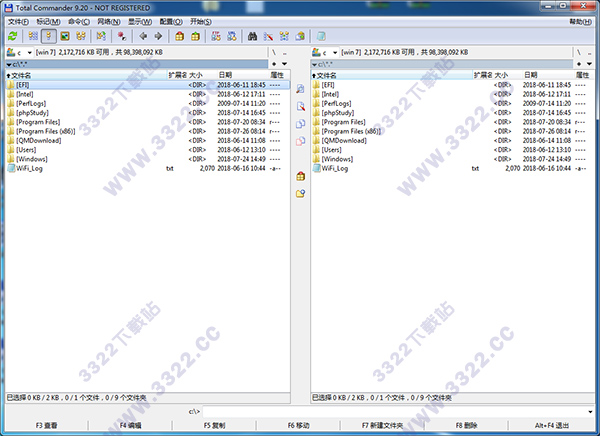Select [Intel] folder in left panel
Viewport: 600px width, 436px height.
148,94
